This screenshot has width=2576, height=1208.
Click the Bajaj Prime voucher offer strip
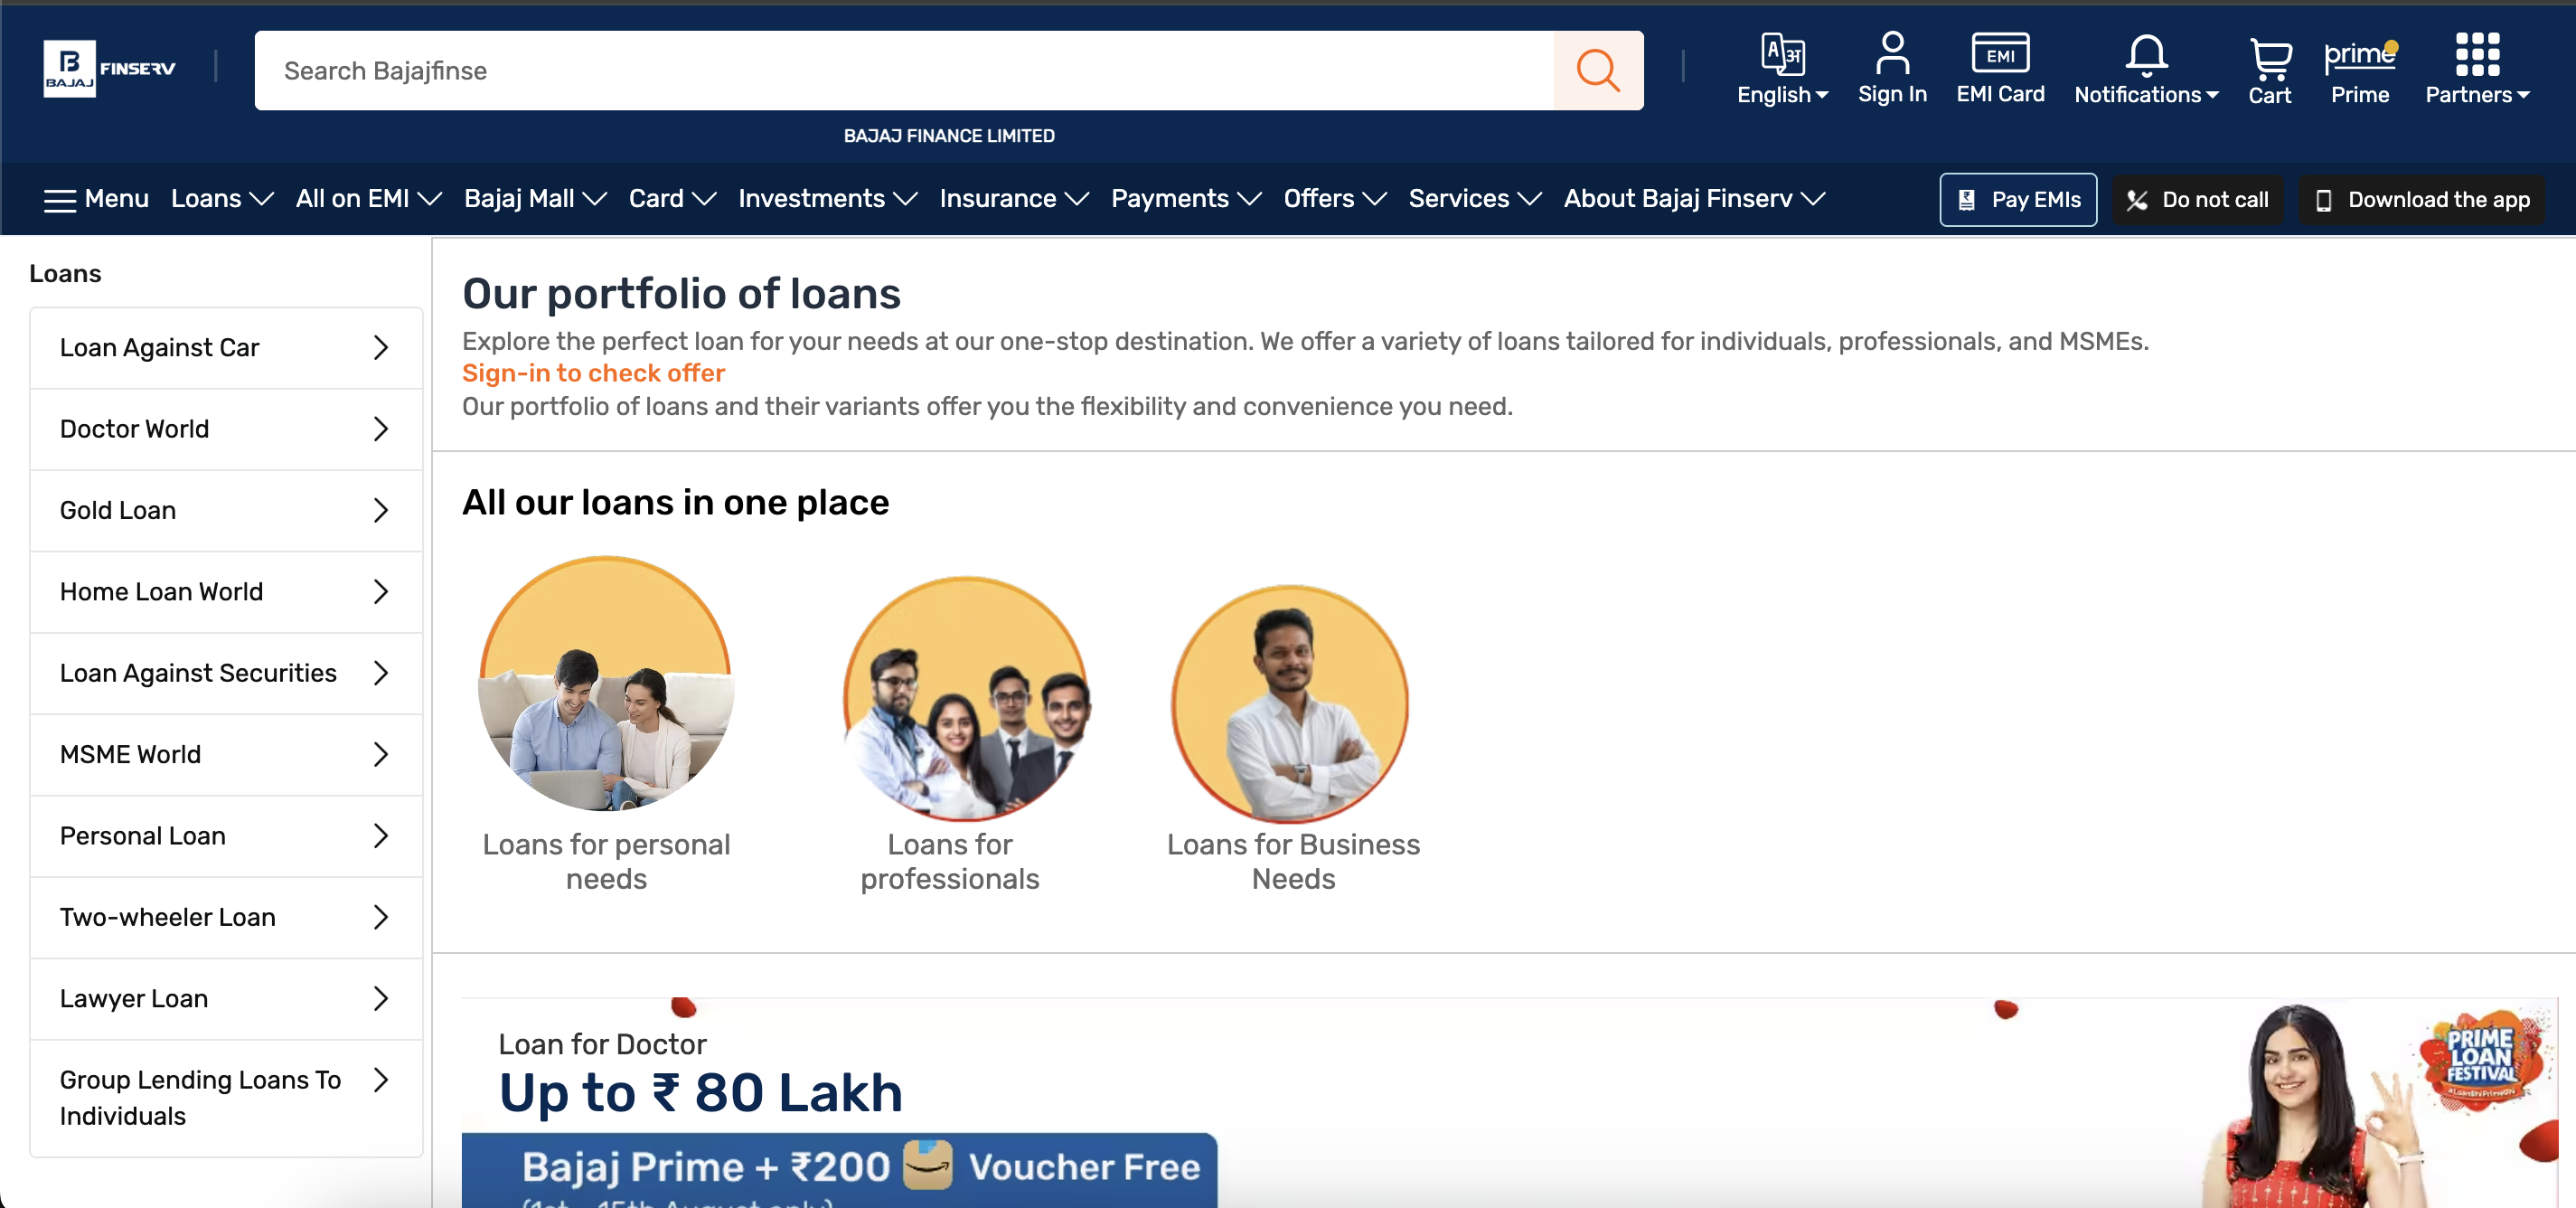[839, 1170]
